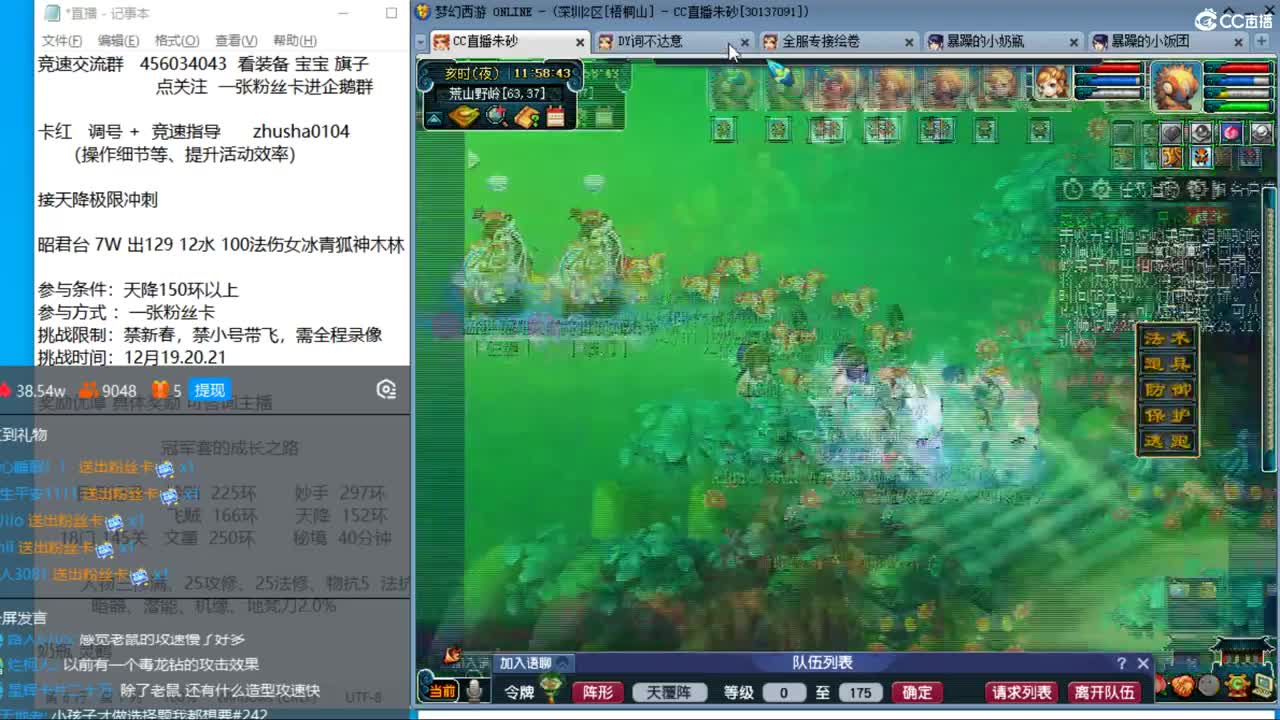The width and height of the screenshot is (1280, 720).
Task: Open the calendar activity icon
Action: (x=555, y=117)
